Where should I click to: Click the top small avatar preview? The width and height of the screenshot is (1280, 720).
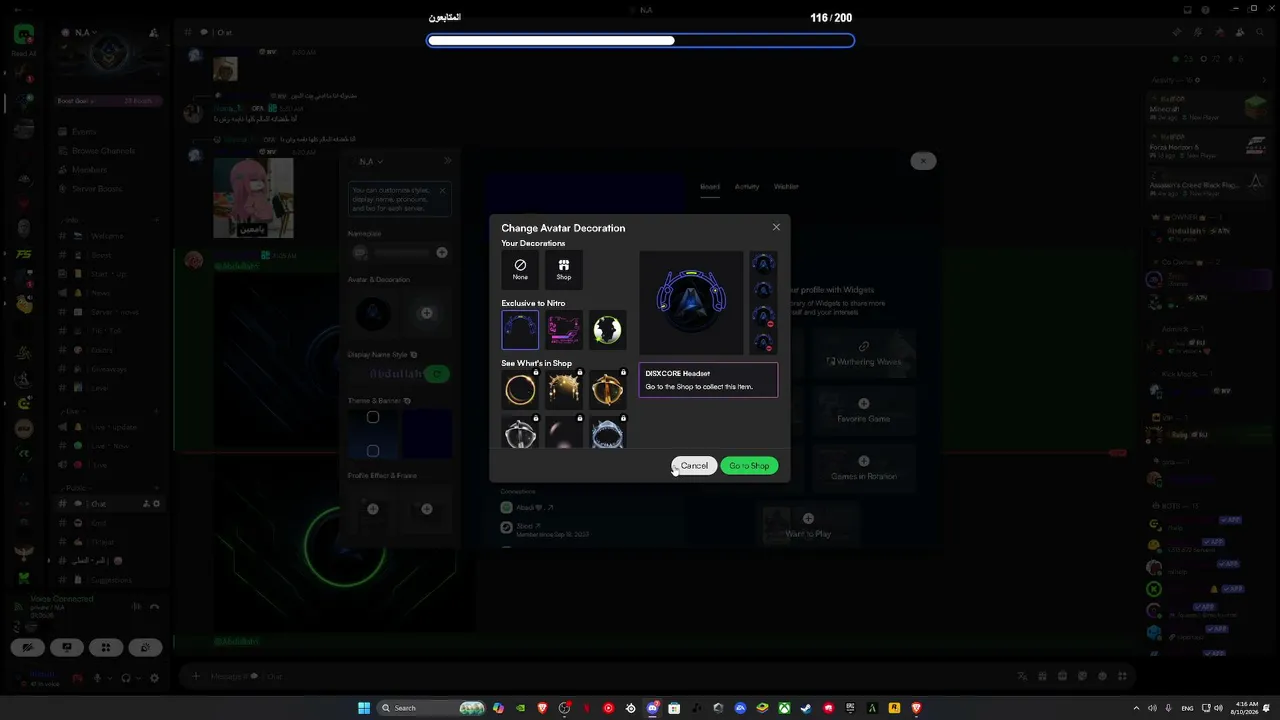point(763,263)
